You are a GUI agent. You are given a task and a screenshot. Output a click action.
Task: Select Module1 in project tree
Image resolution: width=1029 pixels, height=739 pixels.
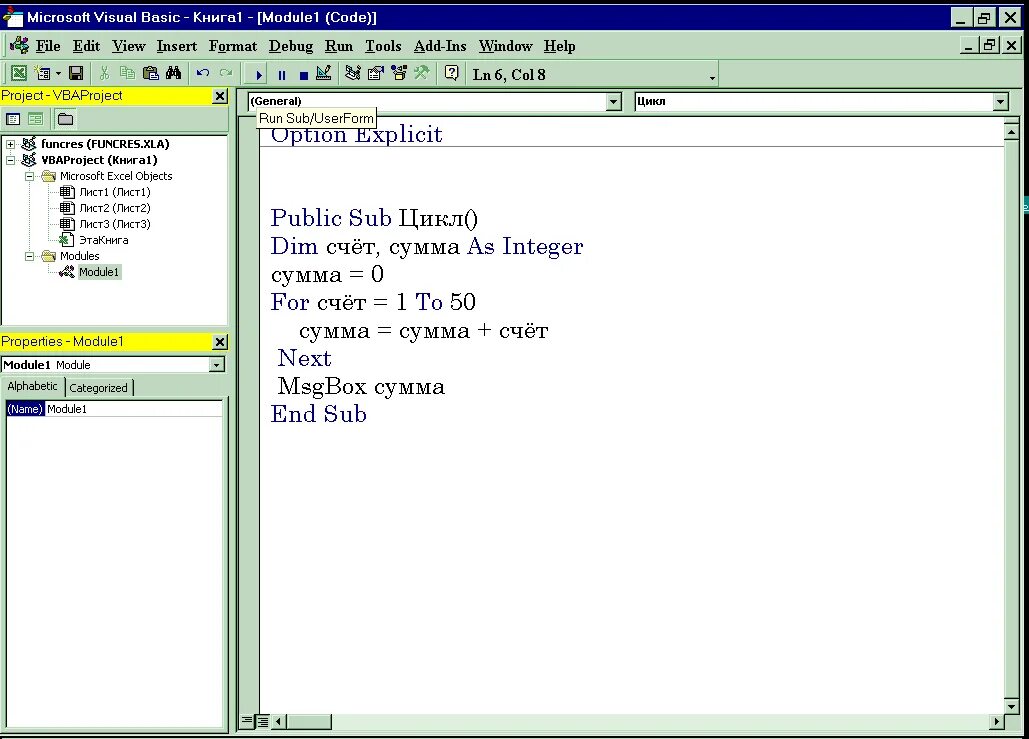point(98,272)
